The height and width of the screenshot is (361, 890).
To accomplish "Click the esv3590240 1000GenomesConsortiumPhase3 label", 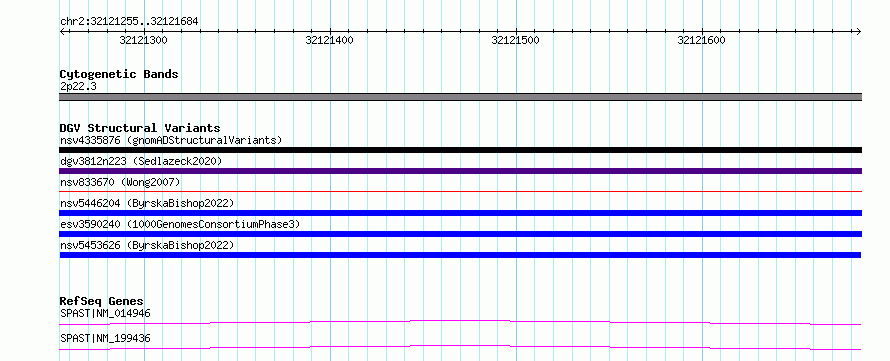I will click(x=180, y=224).
